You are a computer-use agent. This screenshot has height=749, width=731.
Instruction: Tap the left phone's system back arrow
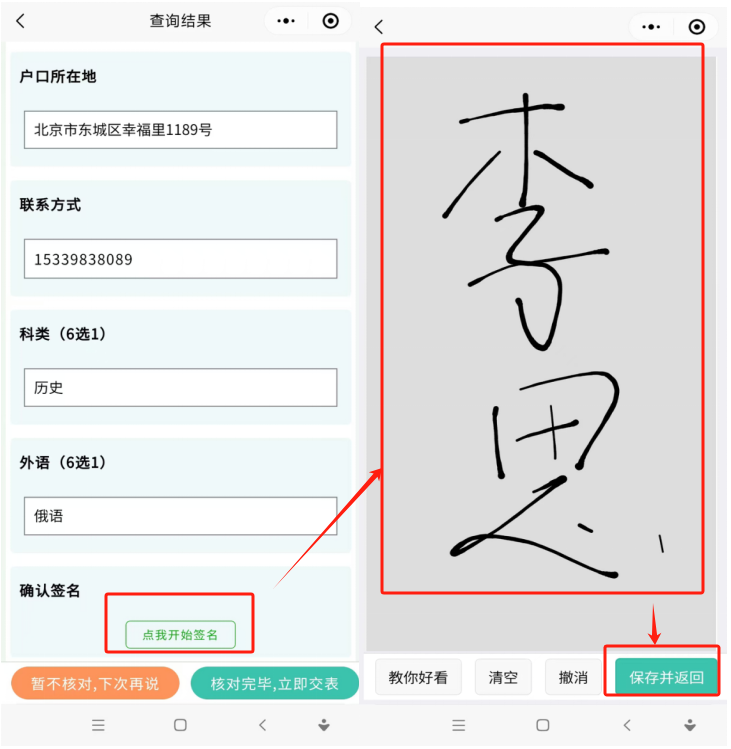[262, 725]
